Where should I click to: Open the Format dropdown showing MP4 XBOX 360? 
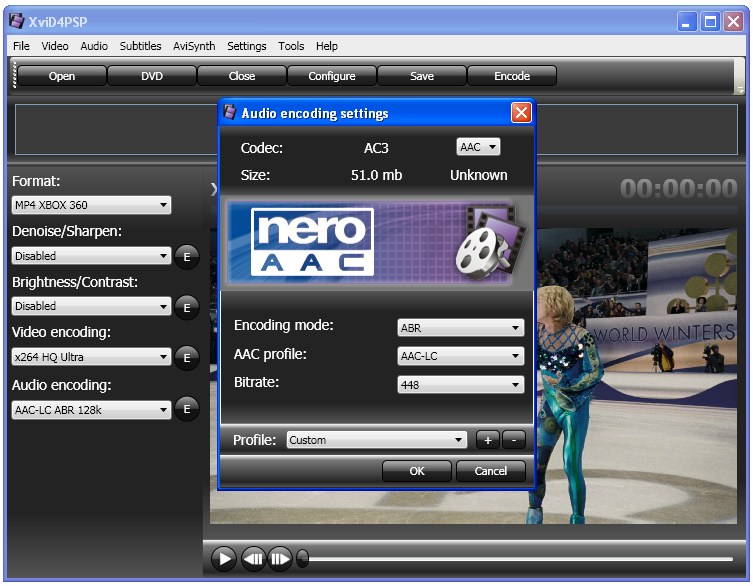(91, 205)
